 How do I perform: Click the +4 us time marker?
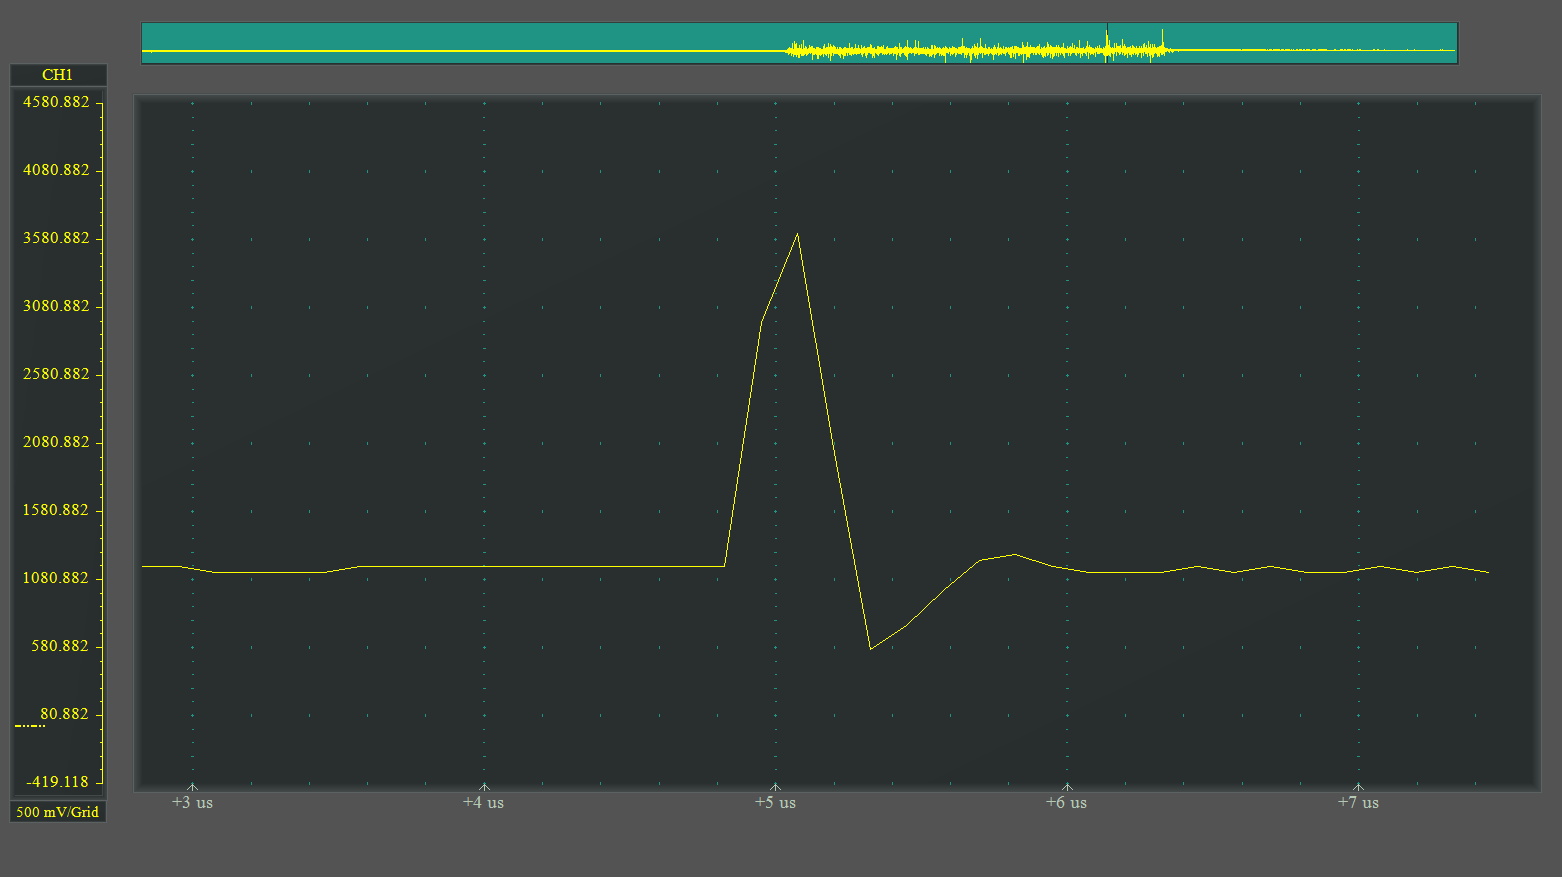pyautogui.click(x=484, y=802)
